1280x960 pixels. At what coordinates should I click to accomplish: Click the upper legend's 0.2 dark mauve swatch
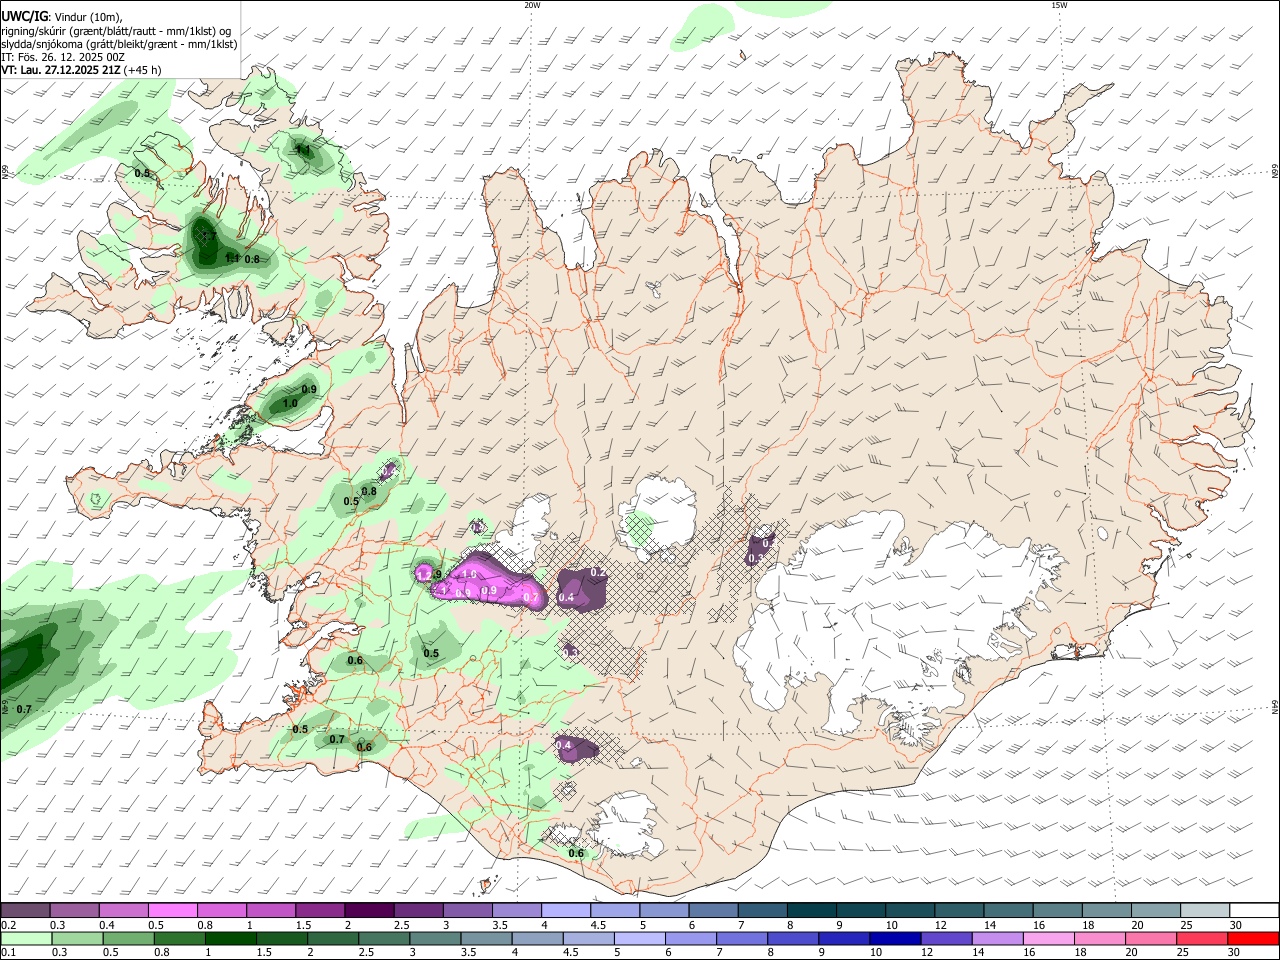(25, 911)
